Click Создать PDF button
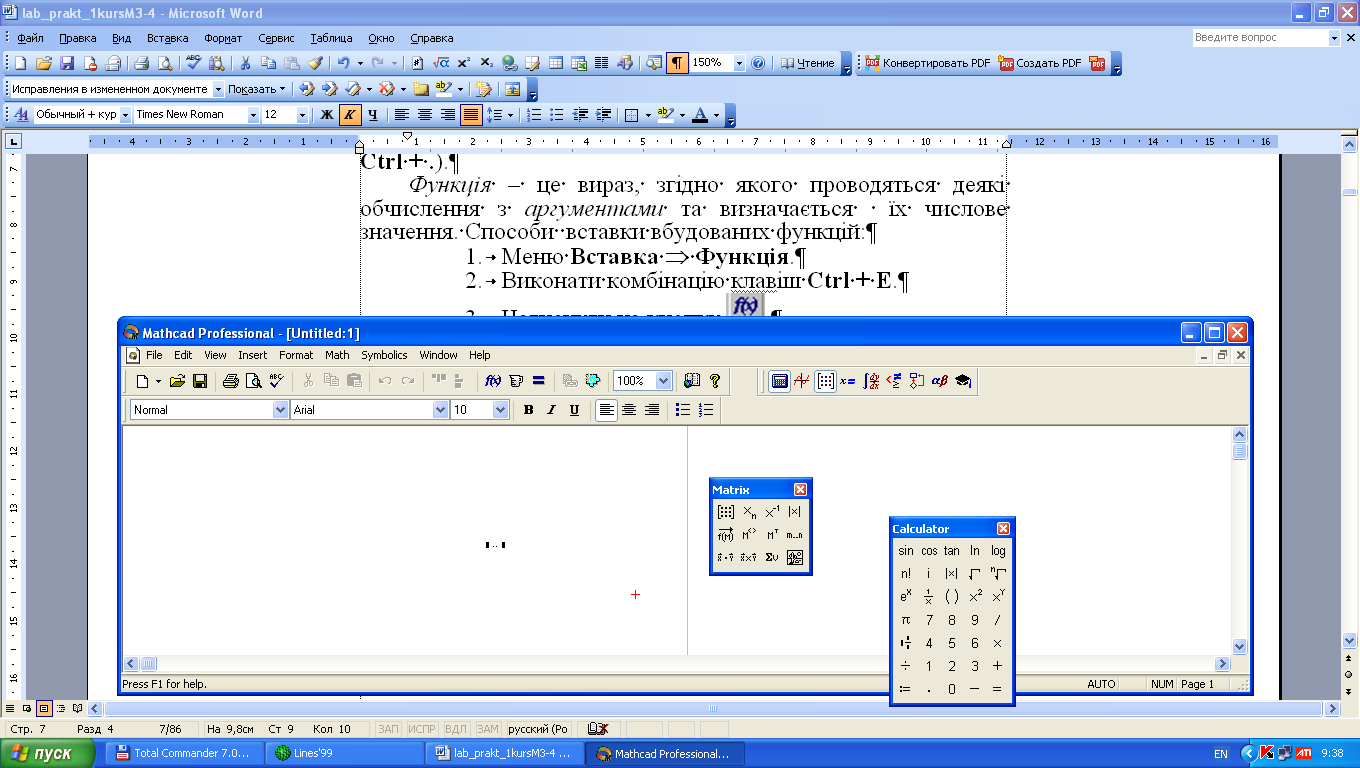The image size is (1360, 768). (1040, 63)
